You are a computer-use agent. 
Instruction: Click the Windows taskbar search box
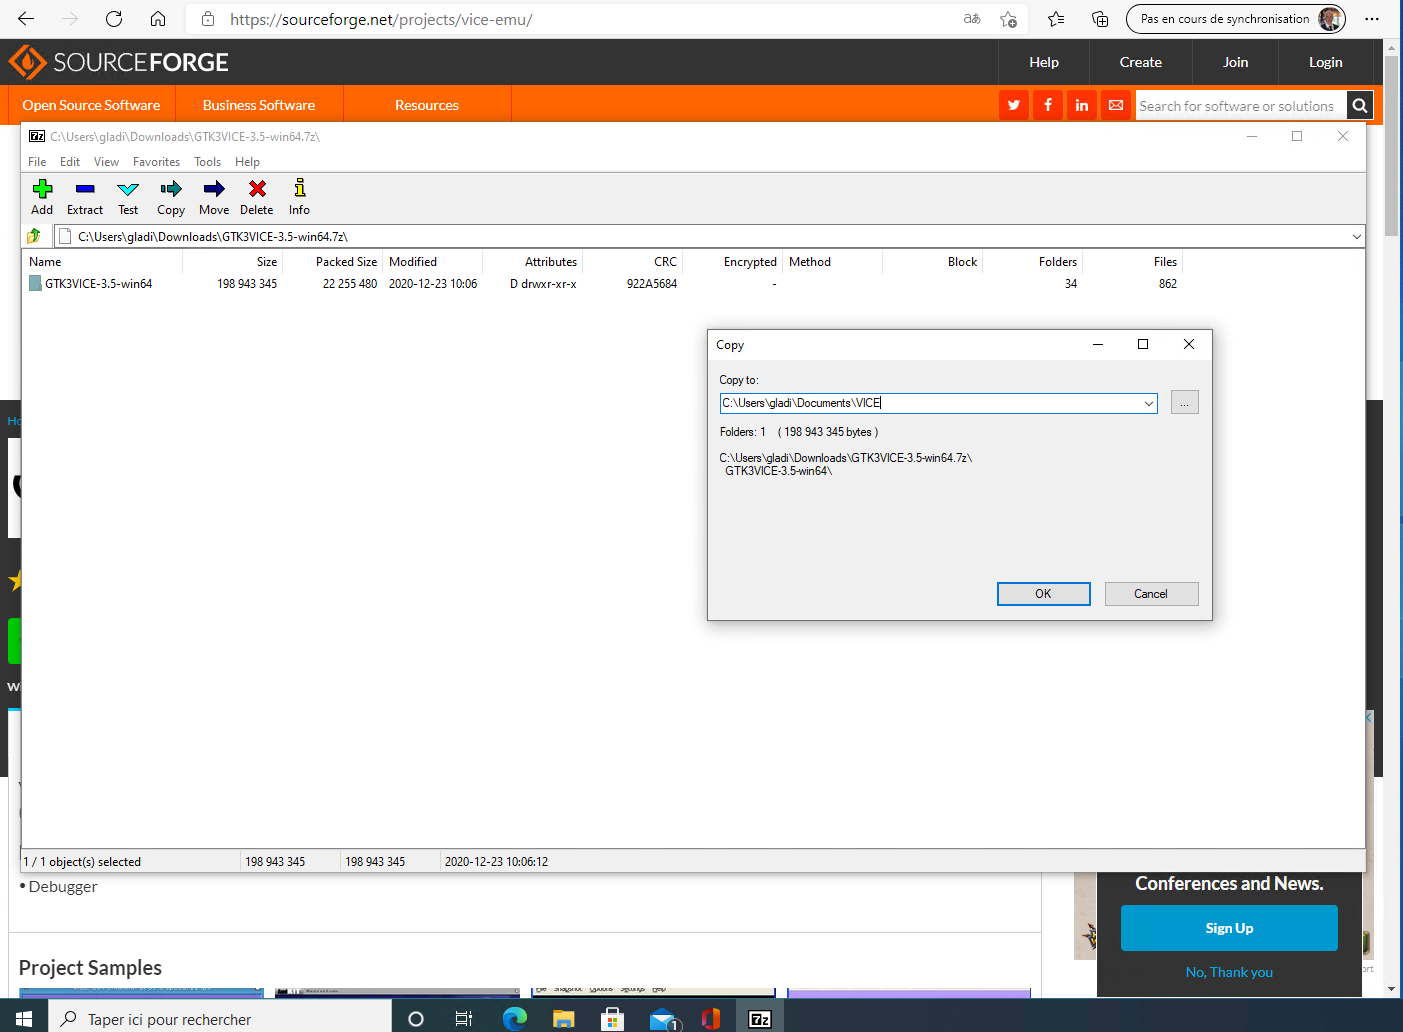[x=220, y=1019]
